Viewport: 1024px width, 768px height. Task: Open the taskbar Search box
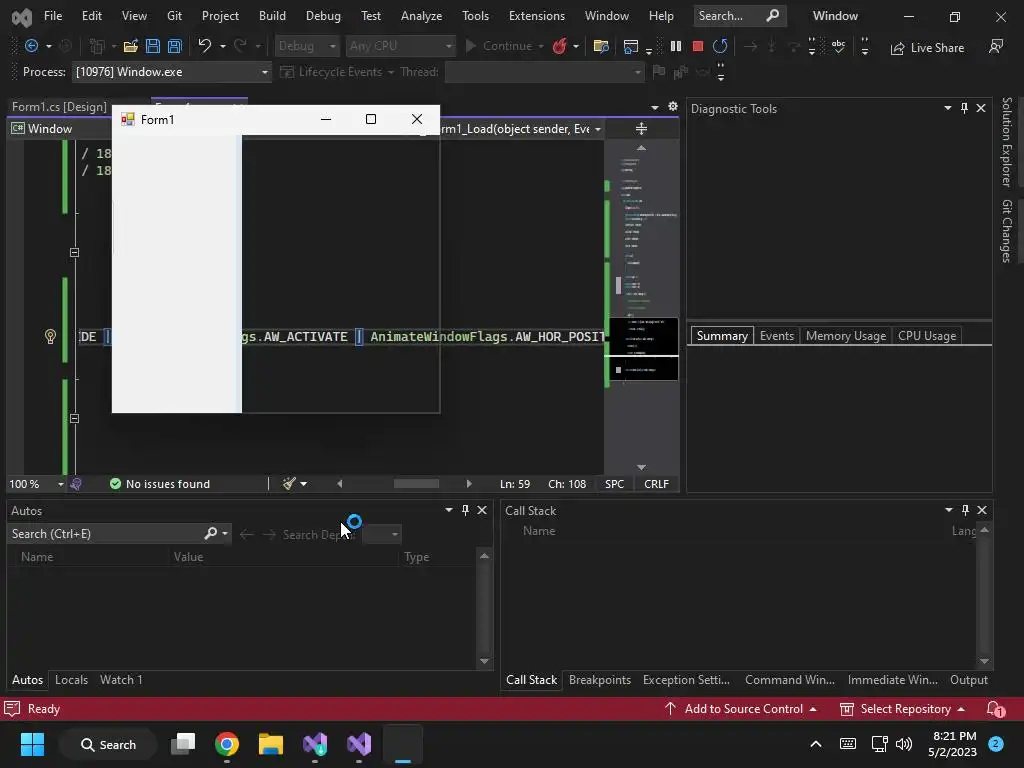(x=108, y=744)
